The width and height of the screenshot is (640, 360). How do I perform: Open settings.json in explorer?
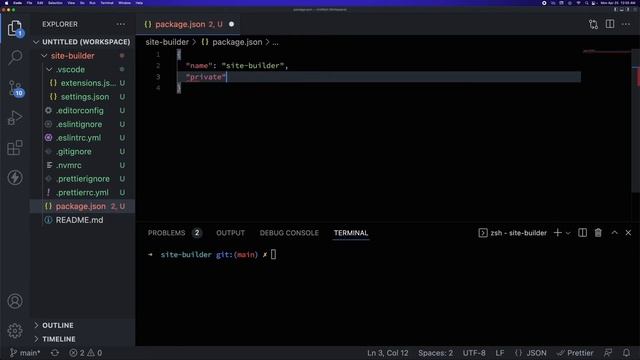tap(82, 97)
